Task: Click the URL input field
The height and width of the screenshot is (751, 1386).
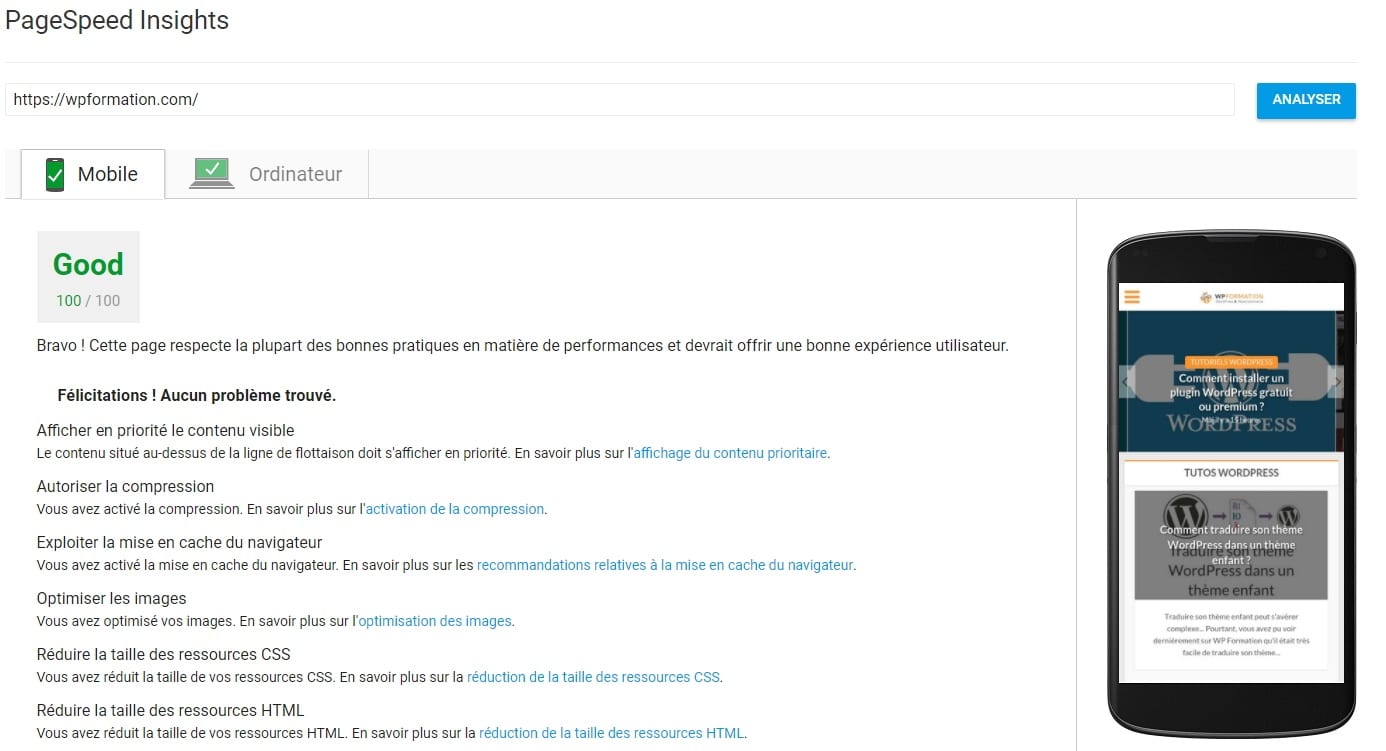Action: tap(620, 100)
